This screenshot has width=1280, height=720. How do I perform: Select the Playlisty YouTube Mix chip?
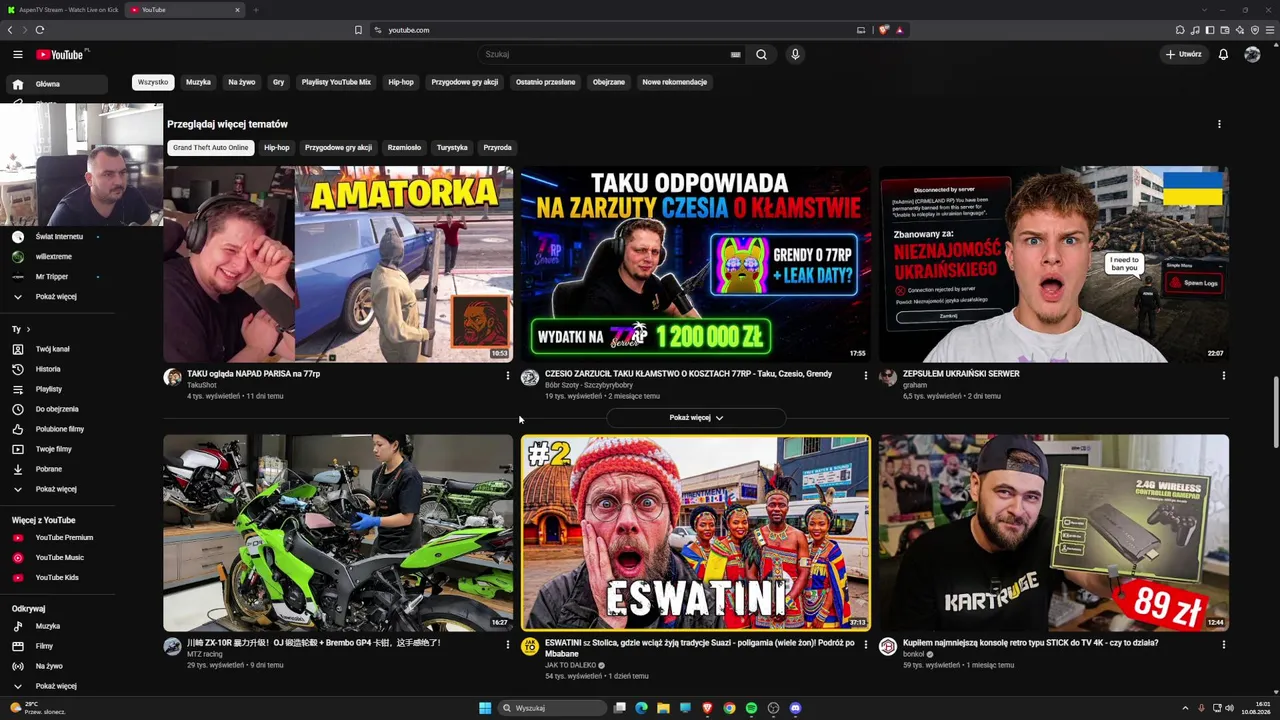coord(336,82)
